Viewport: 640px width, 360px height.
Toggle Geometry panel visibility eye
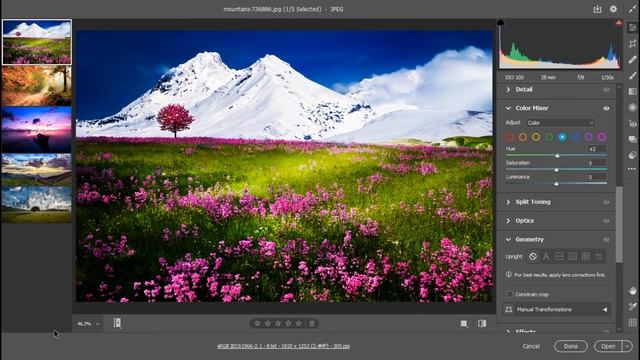tap(606, 240)
